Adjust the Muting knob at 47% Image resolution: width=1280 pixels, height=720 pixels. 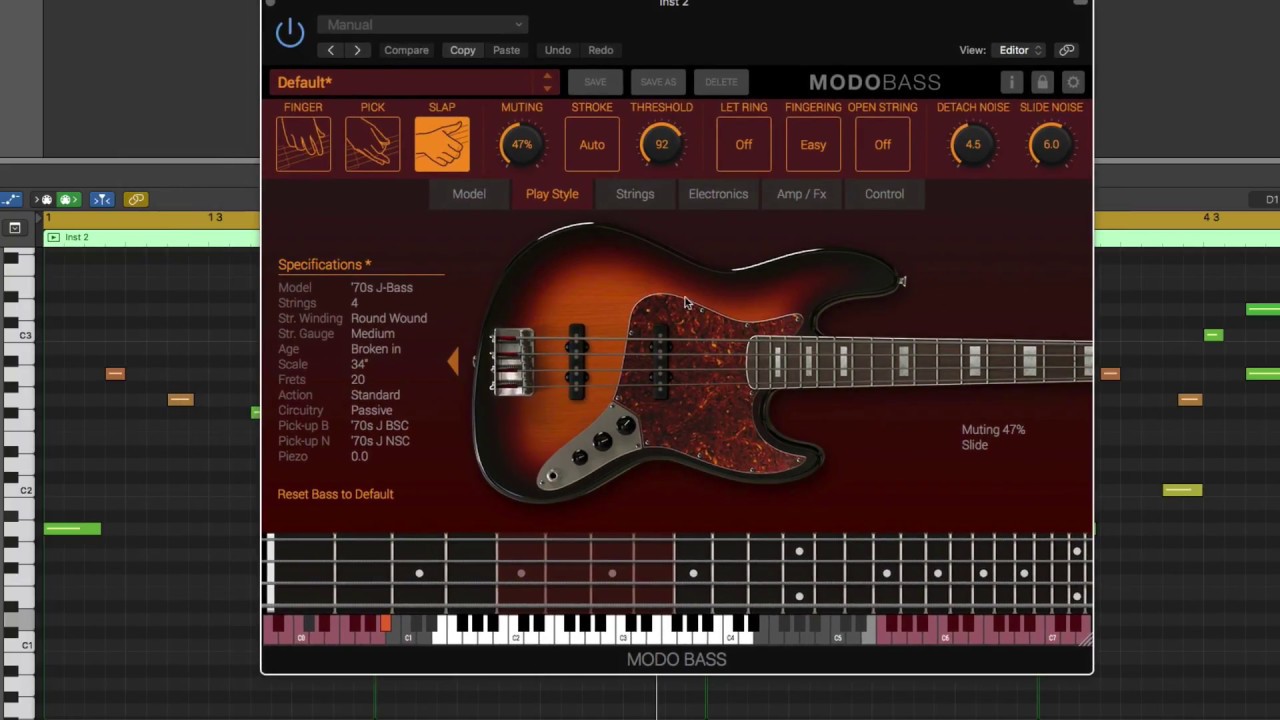pos(522,145)
